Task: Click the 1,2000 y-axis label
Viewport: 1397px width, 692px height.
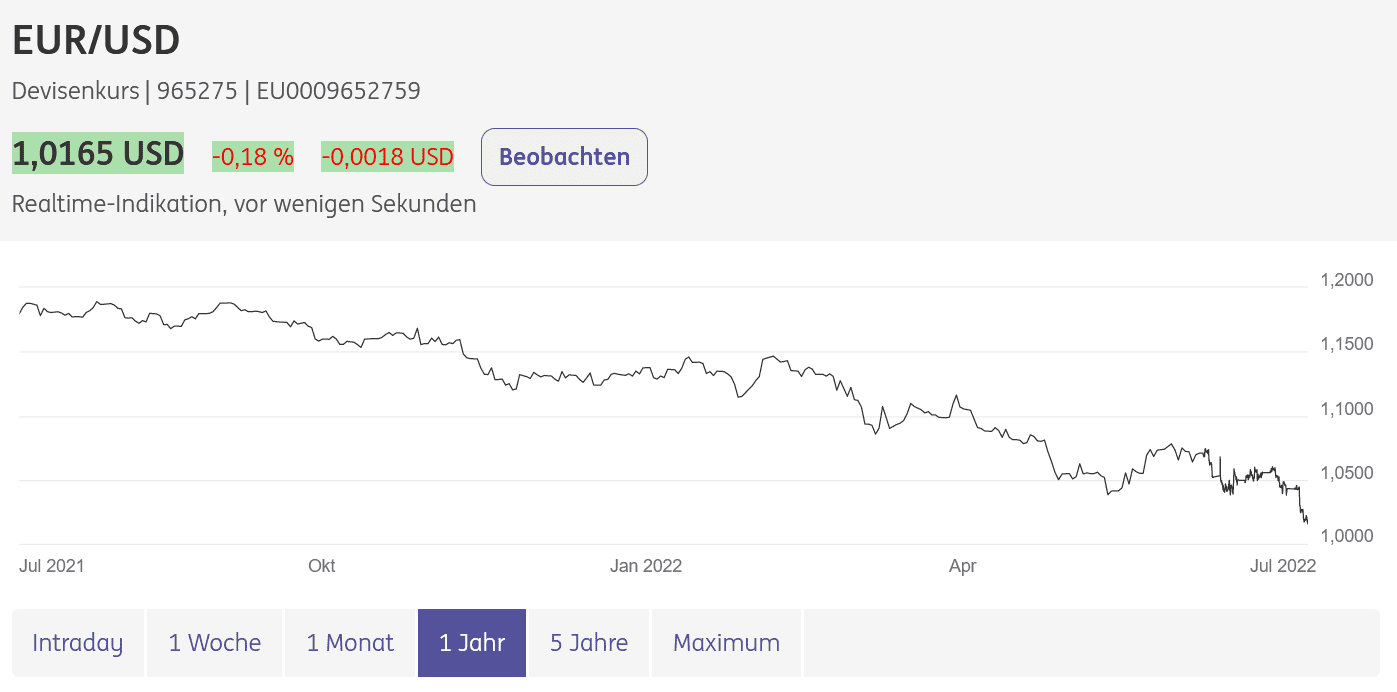Action: coord(1347,280)
